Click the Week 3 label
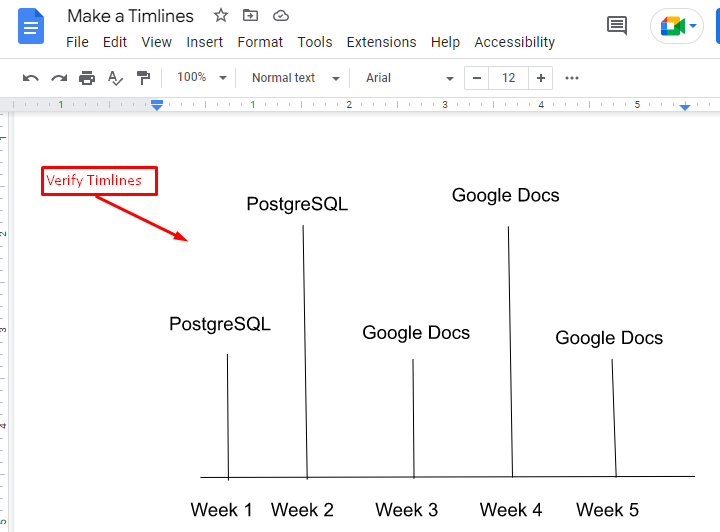This screenshot has height=532, width=720. (406, 510)
